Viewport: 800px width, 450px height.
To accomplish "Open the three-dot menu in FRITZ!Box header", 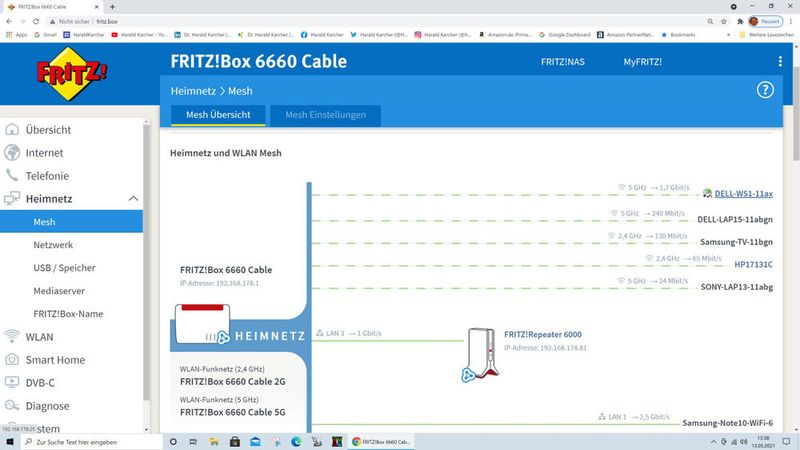I will coord(780,62).
